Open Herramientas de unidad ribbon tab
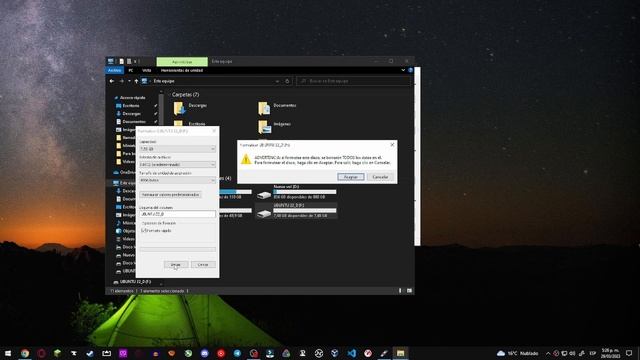The image size is (640, 360). click(x=182, y=70)
